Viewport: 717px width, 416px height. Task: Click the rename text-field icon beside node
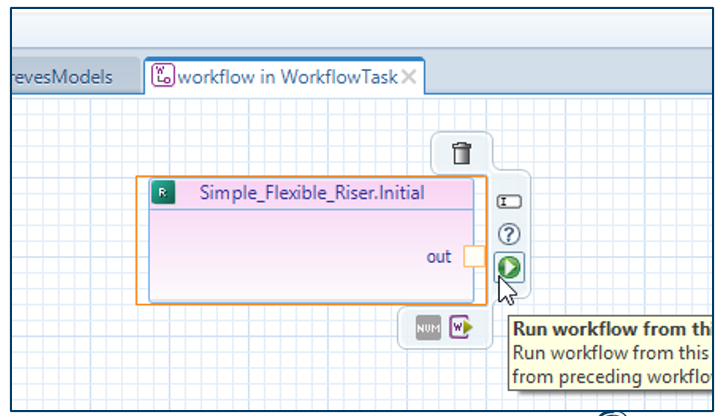coord(509,202)
